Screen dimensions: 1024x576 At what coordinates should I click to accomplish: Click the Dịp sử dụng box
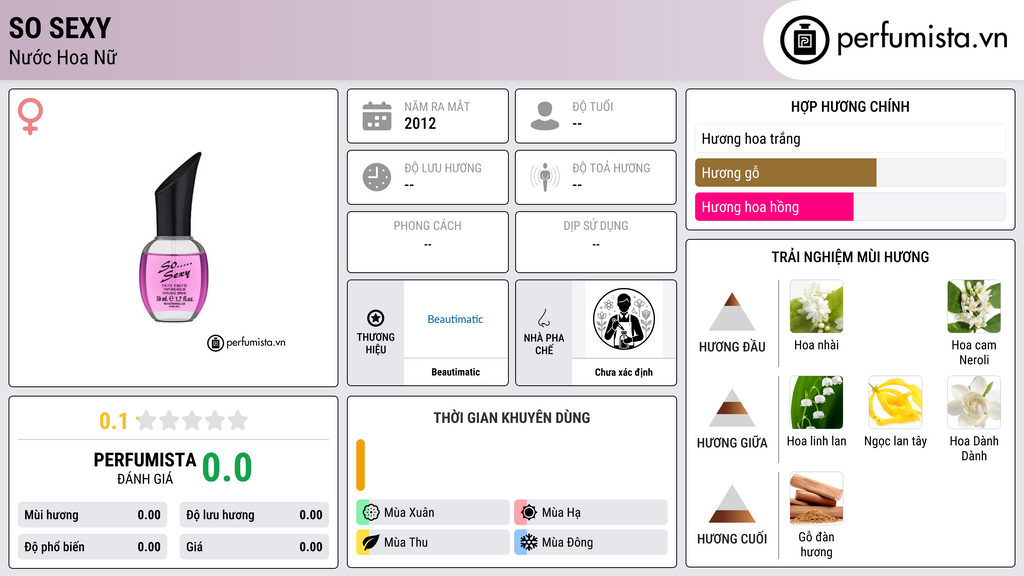coord(596,242)
